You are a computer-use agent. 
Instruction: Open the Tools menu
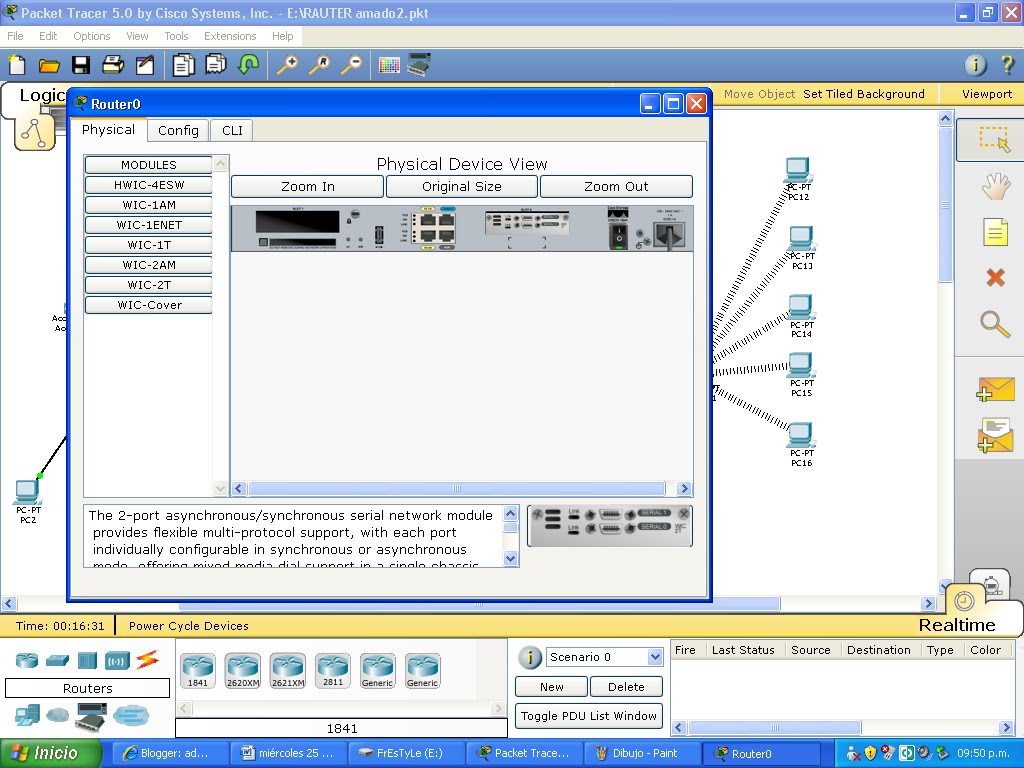tap(176, 36)
